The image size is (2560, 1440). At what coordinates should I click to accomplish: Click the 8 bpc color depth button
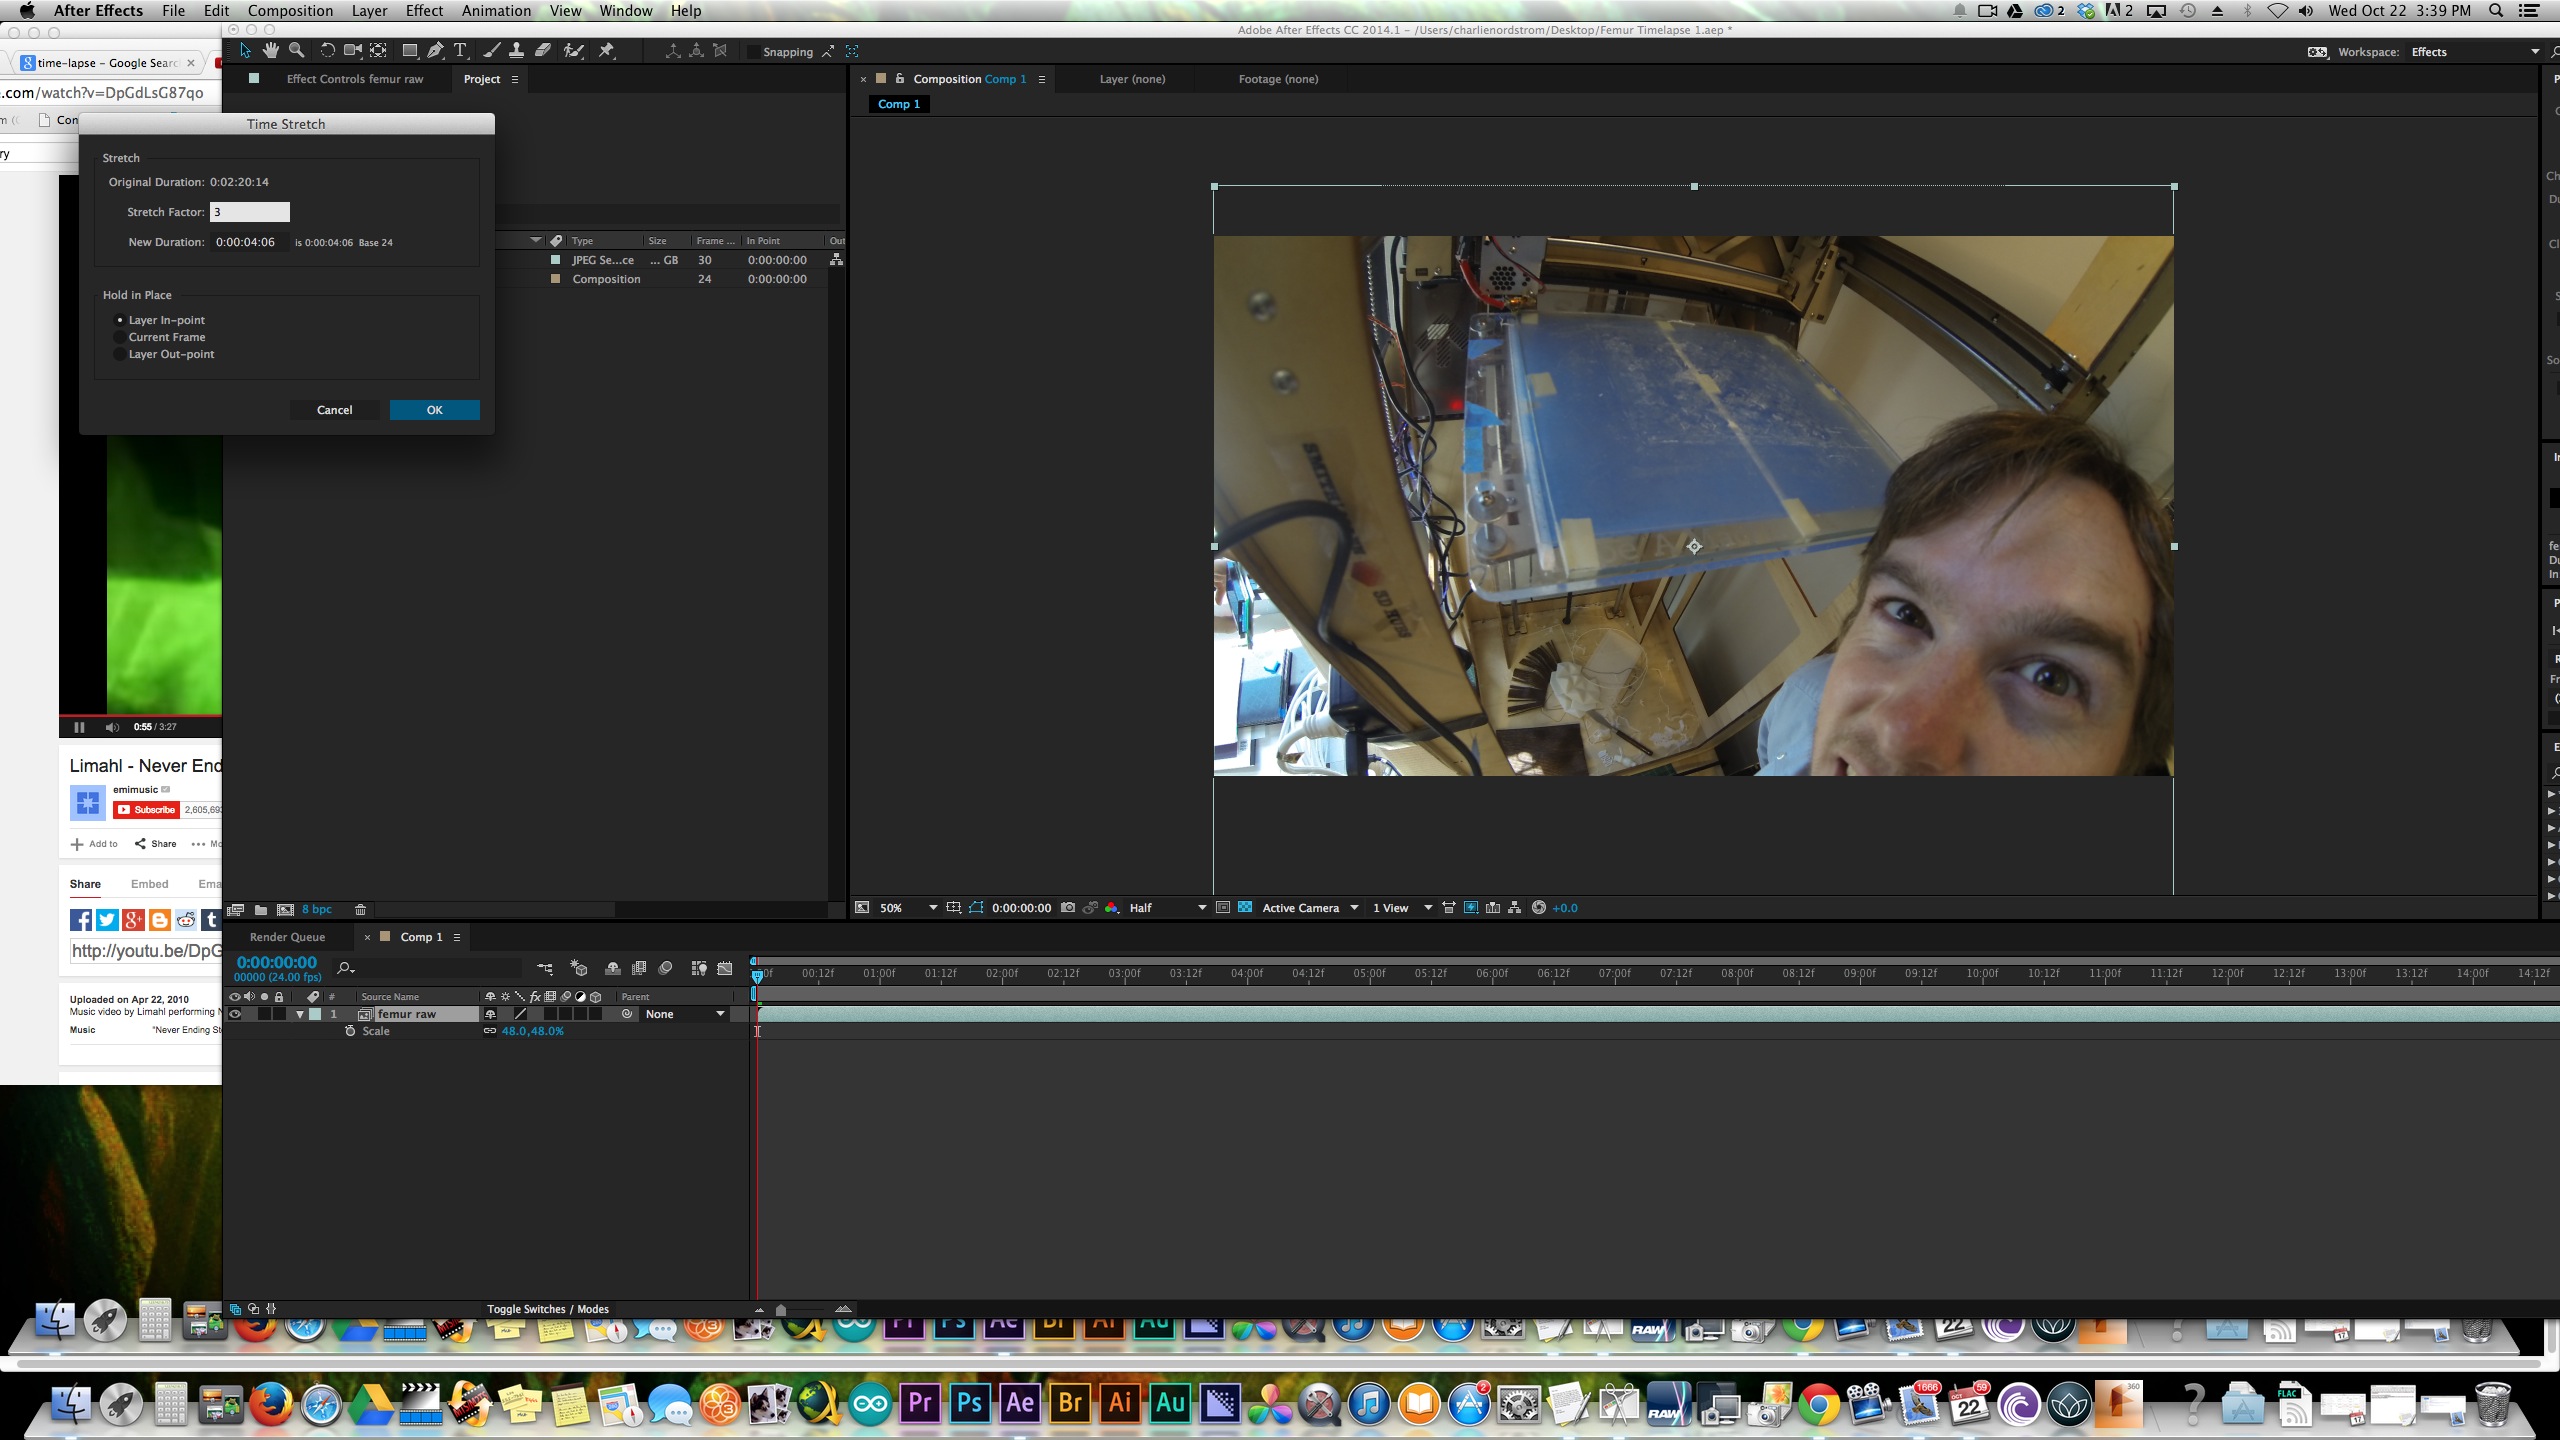click(317, 910)
